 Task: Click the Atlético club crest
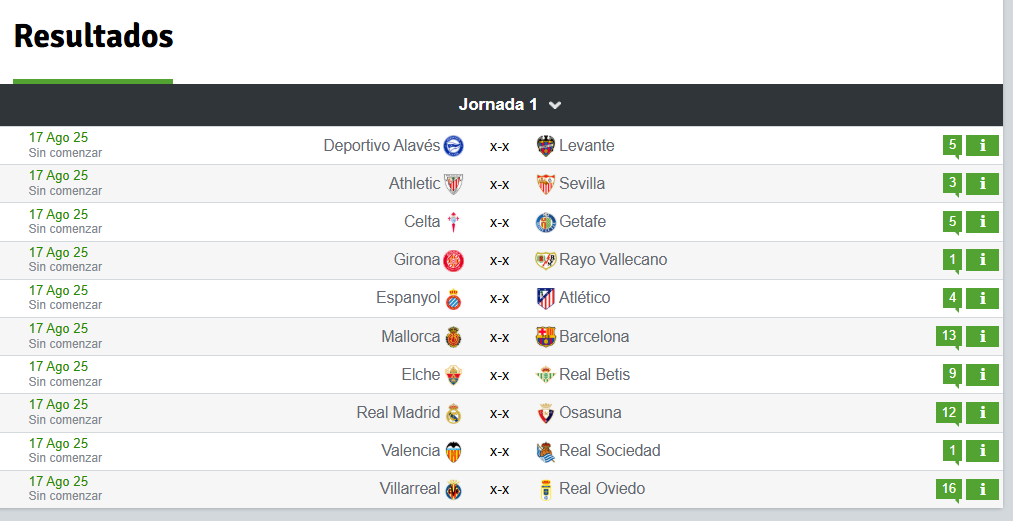coord(546,298)
